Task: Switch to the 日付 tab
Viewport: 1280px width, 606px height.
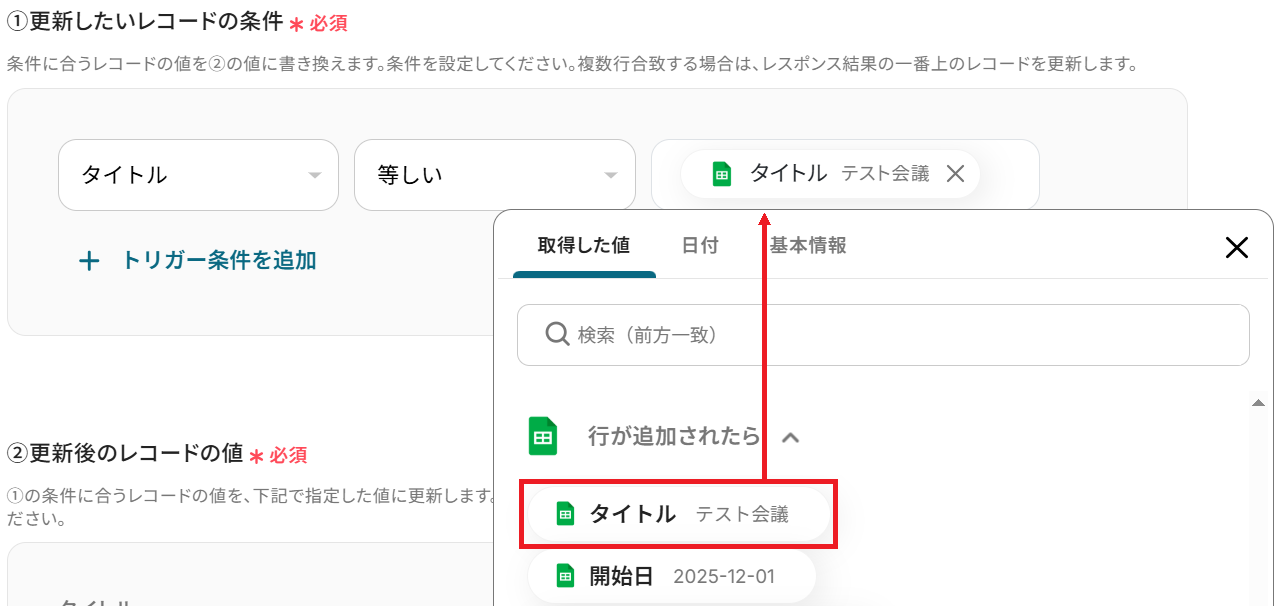Action: [x=700, y=246]
